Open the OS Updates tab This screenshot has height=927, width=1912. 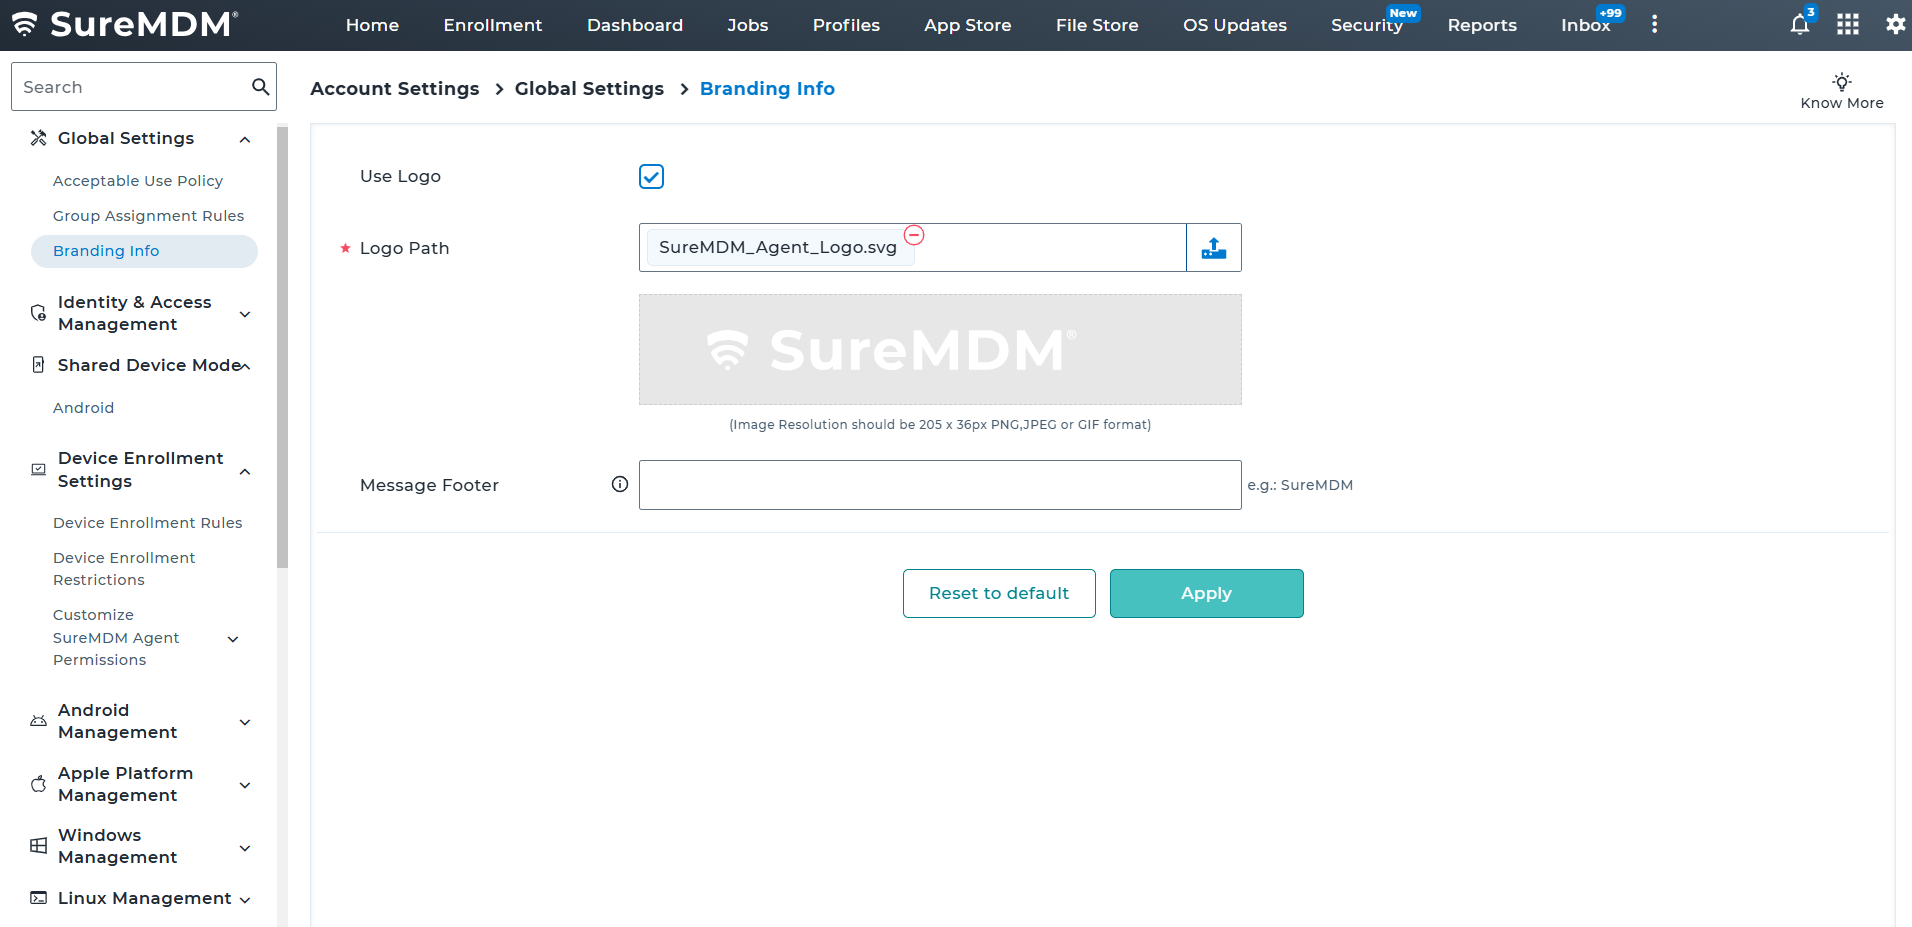point(1235,25)
